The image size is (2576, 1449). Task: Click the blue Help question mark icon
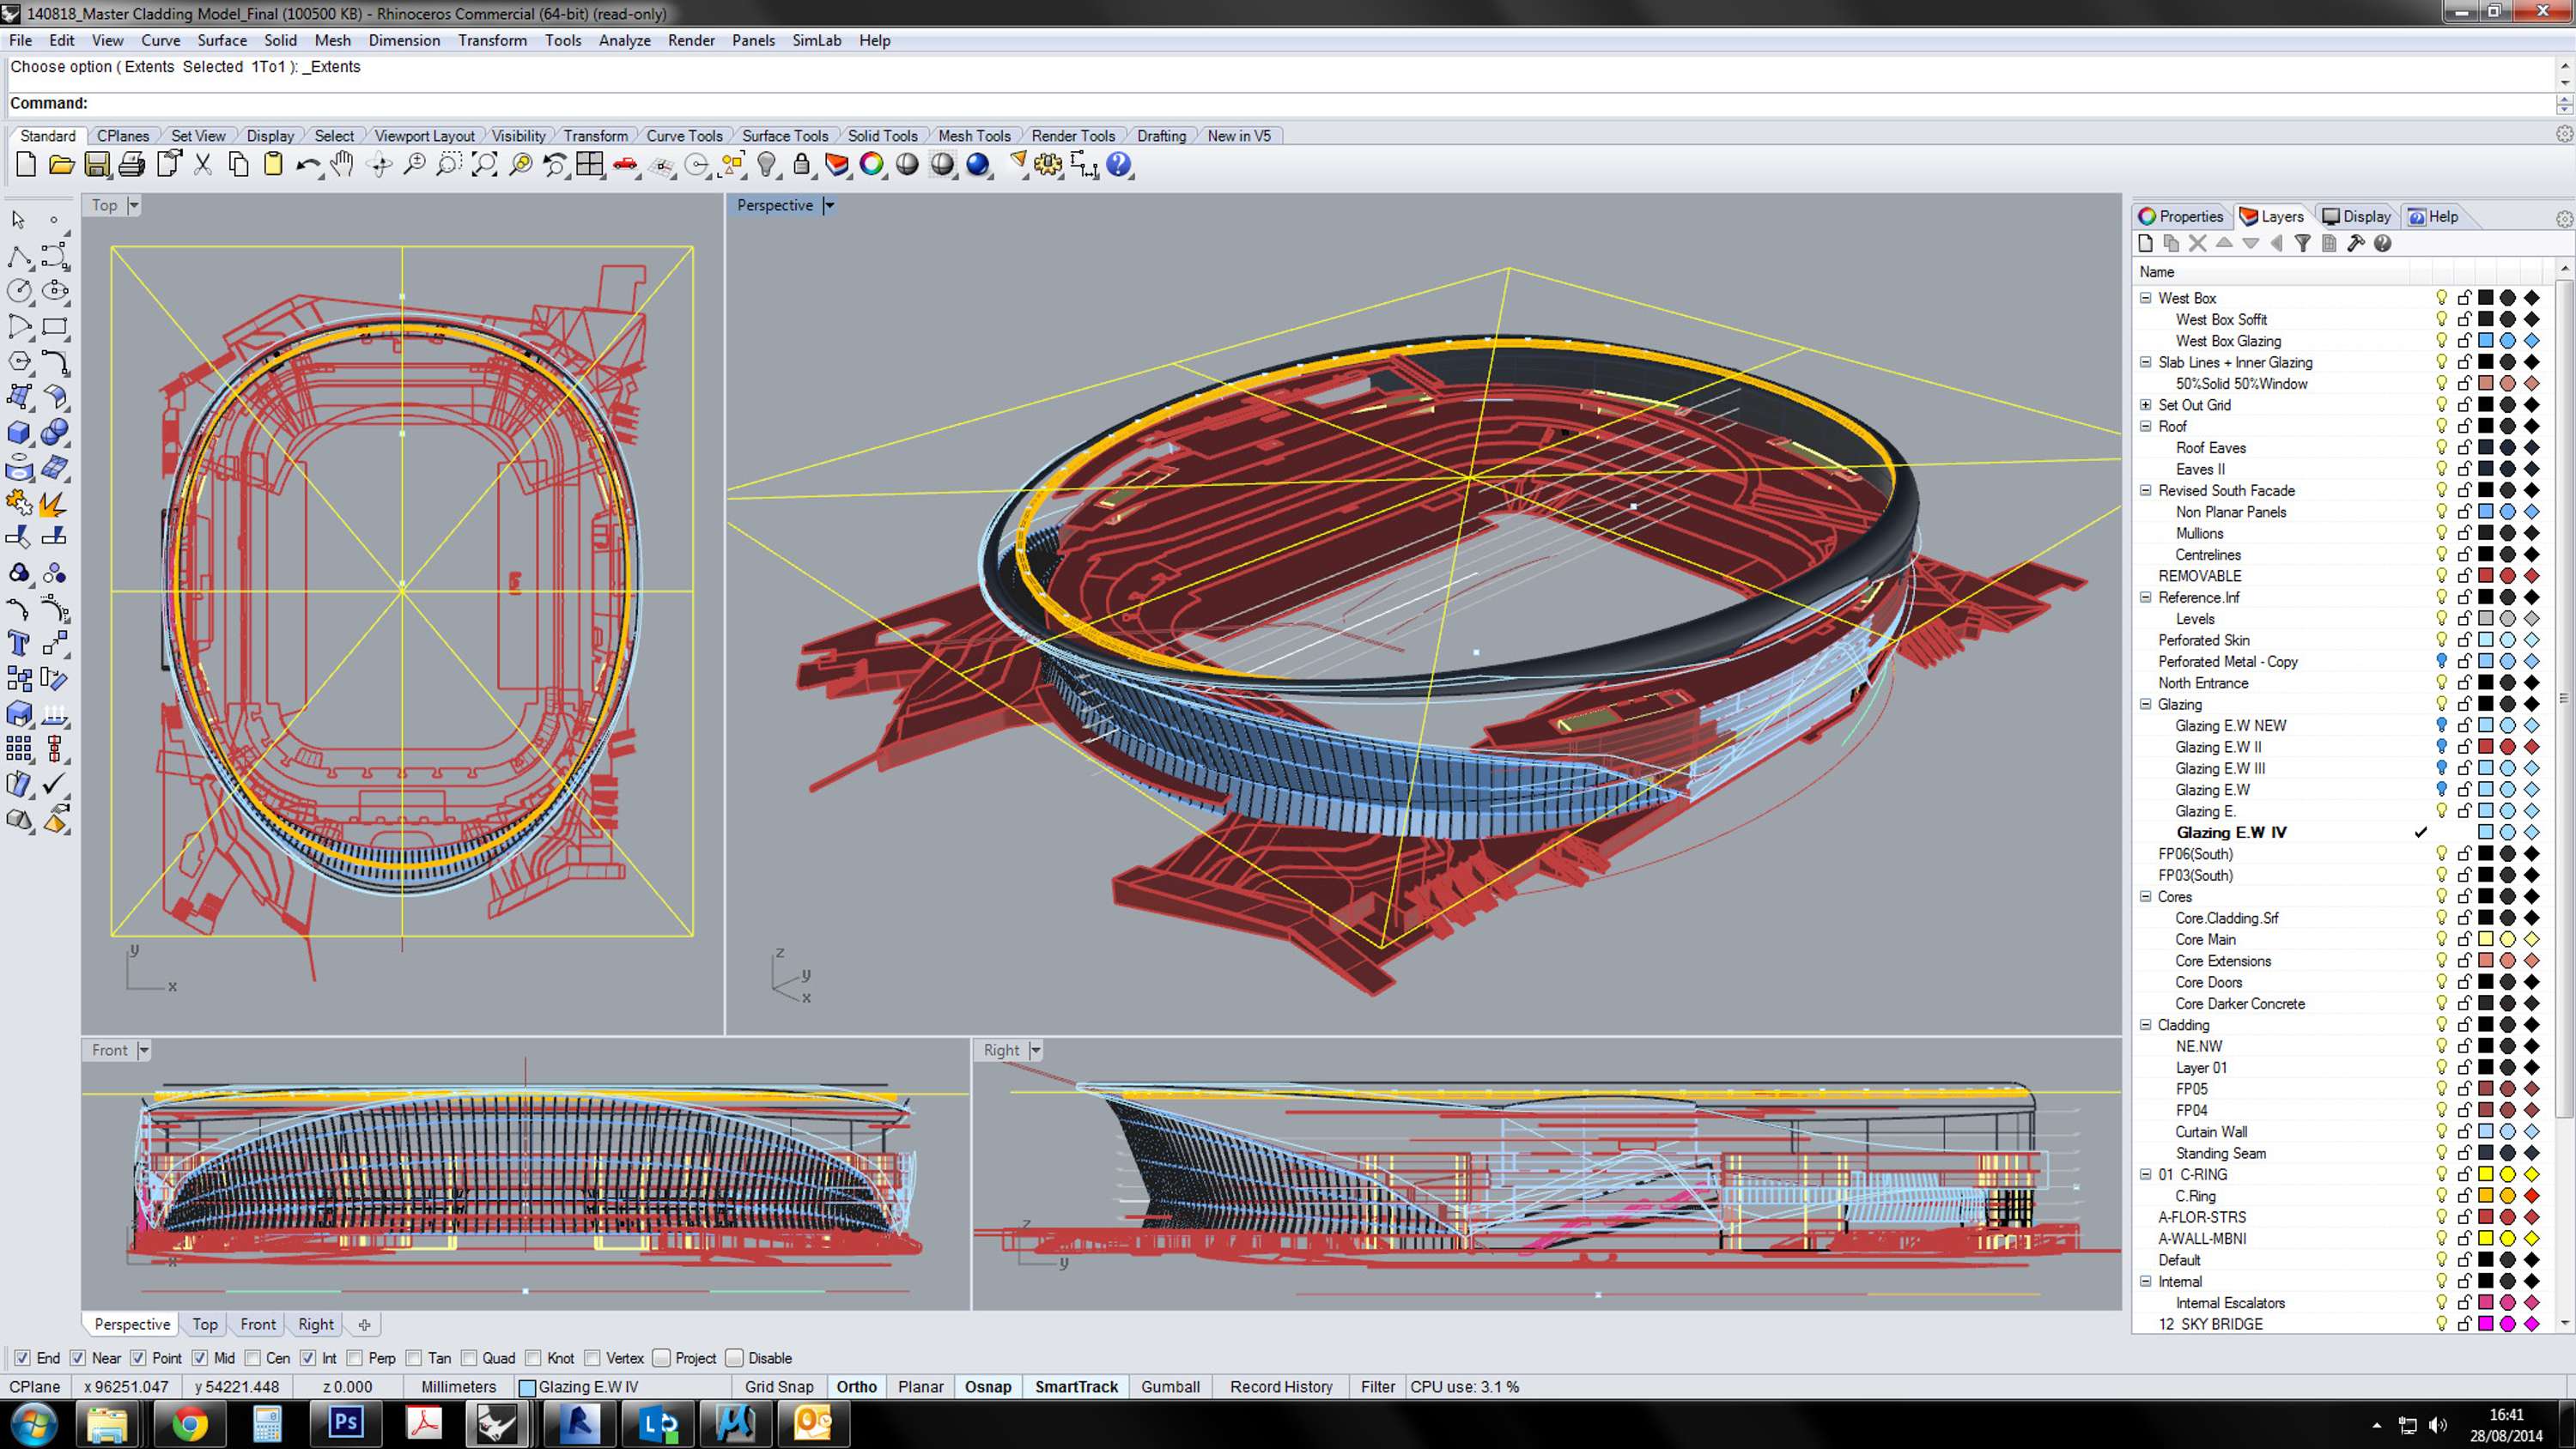(1119, 165)
